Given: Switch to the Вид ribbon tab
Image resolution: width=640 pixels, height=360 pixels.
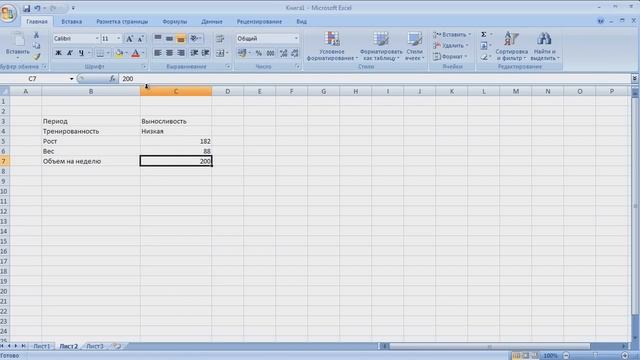Looking at the screenshot, I should [302, 22].
